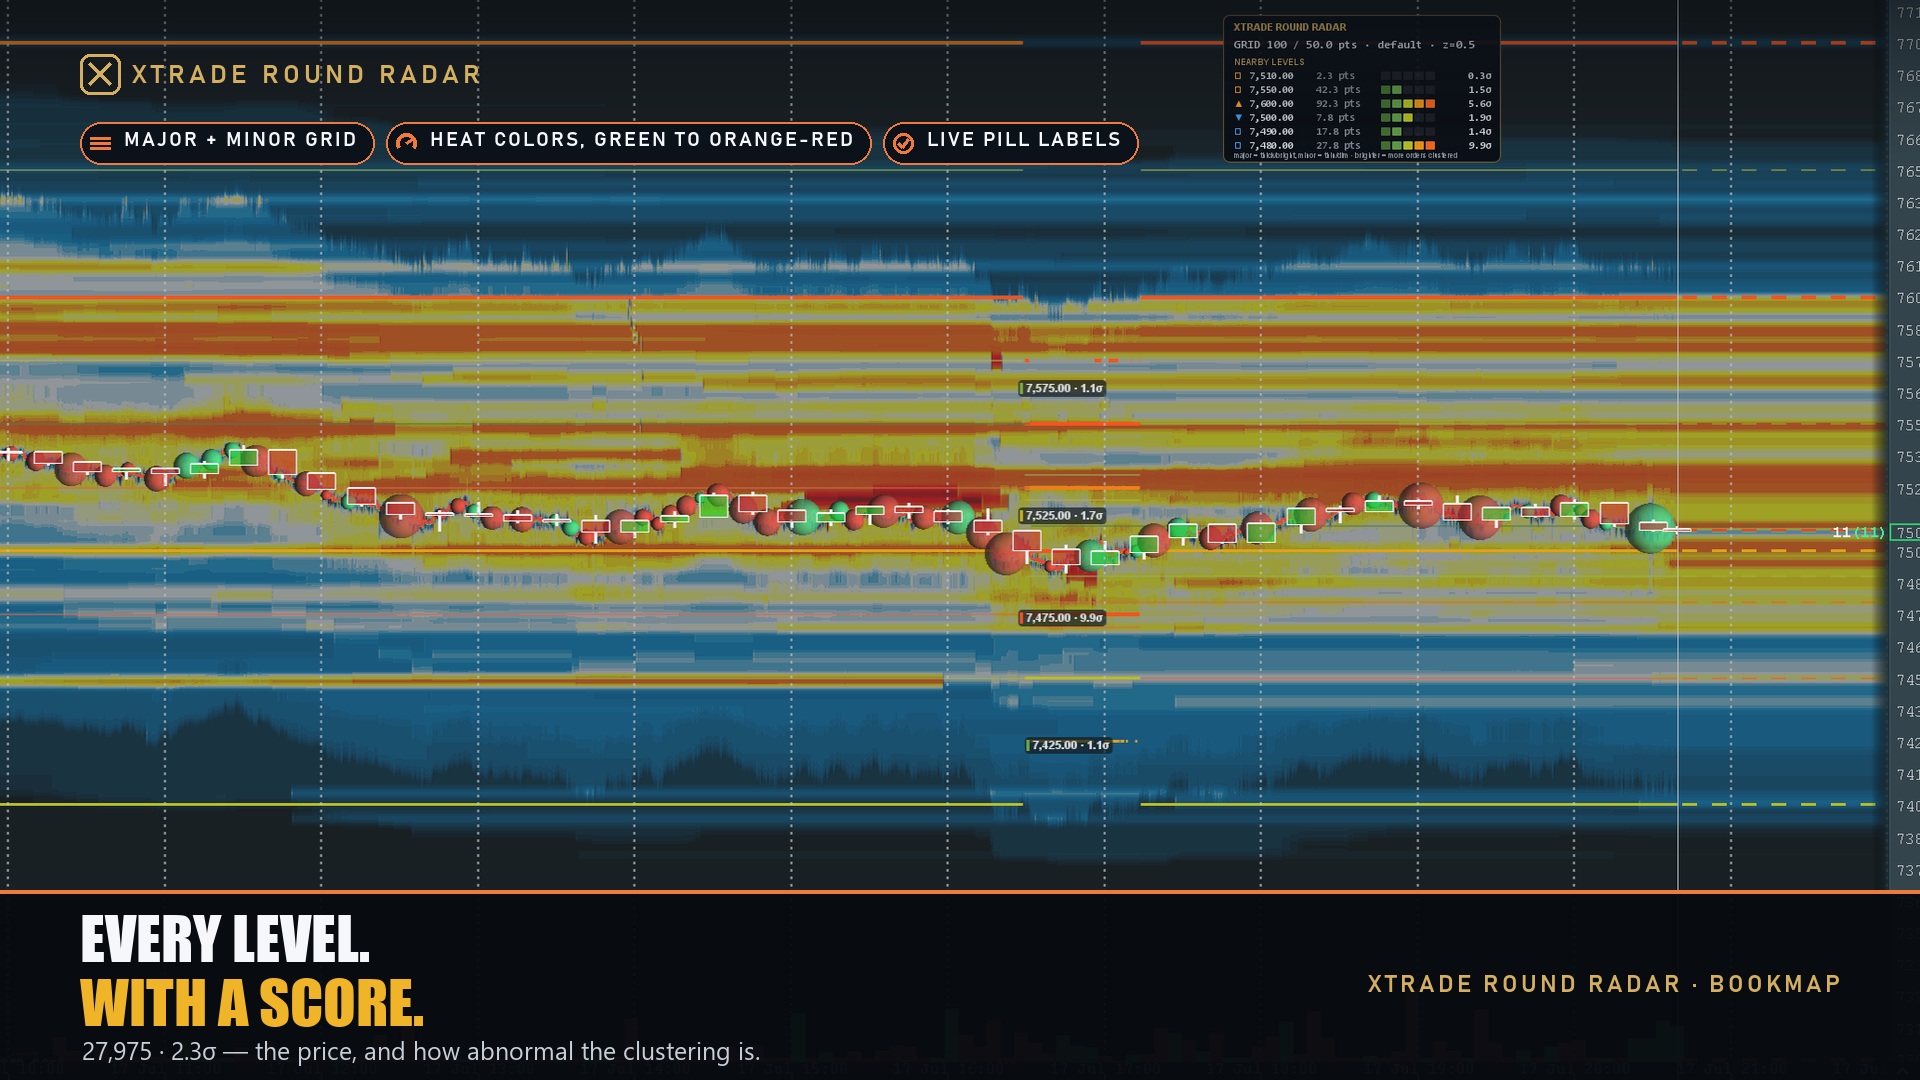Click the heat score bar for 7,550.00
The width and height of the screenshot is (1920, 1080).
(1408, 90)
